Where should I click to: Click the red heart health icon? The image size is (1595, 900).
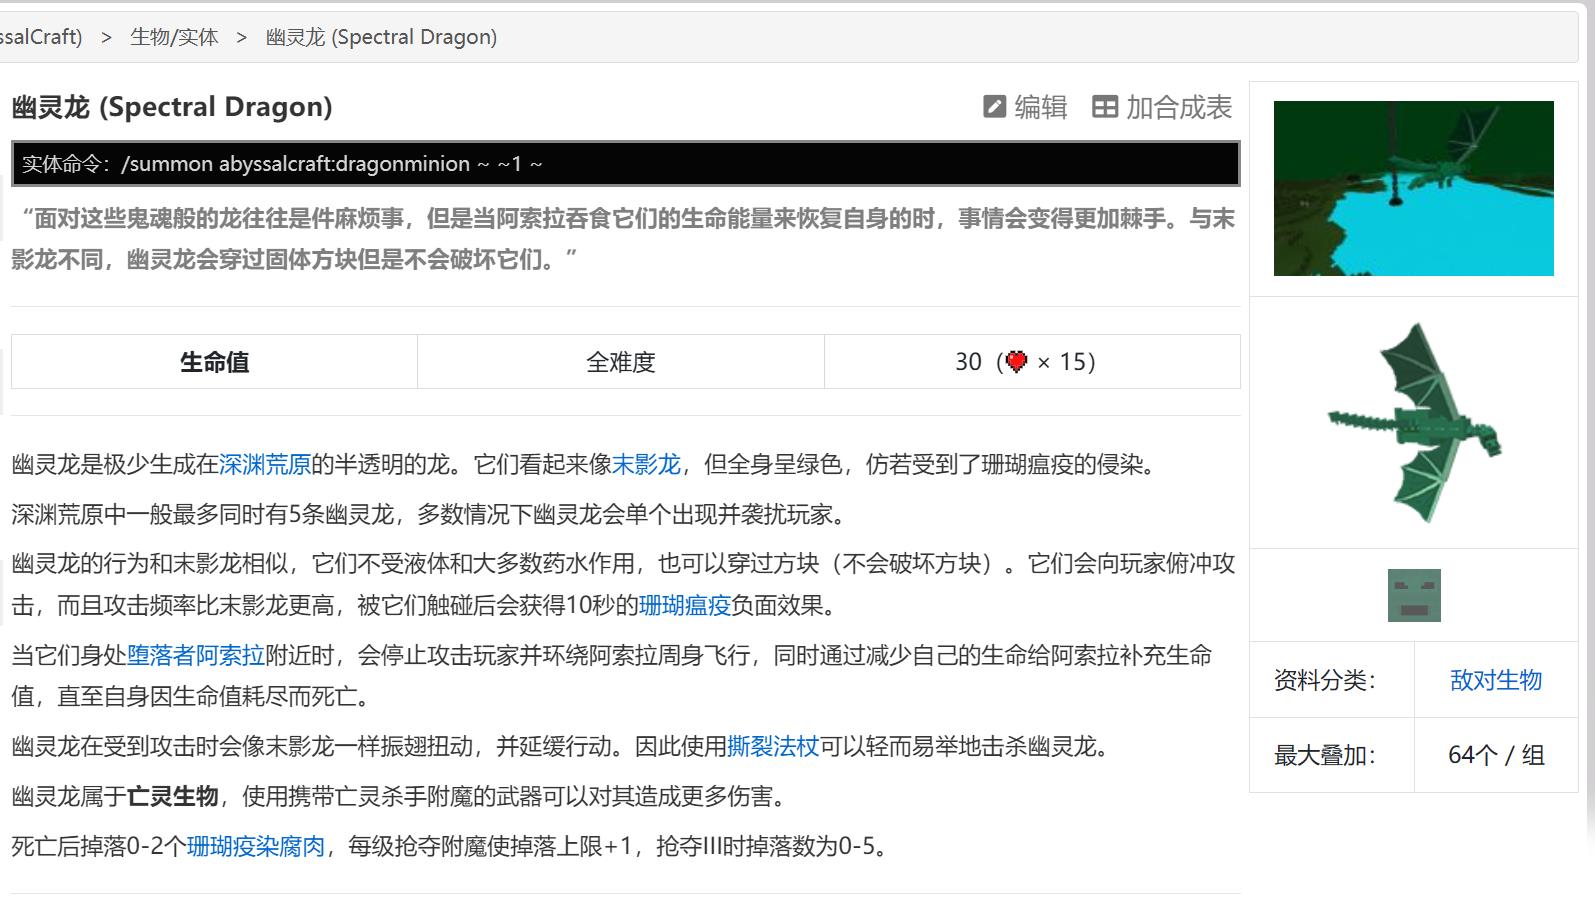(1016, 362)
